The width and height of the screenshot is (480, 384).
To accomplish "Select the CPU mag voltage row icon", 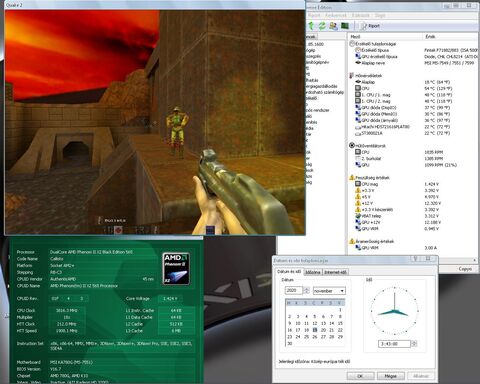I will (358, 184).
